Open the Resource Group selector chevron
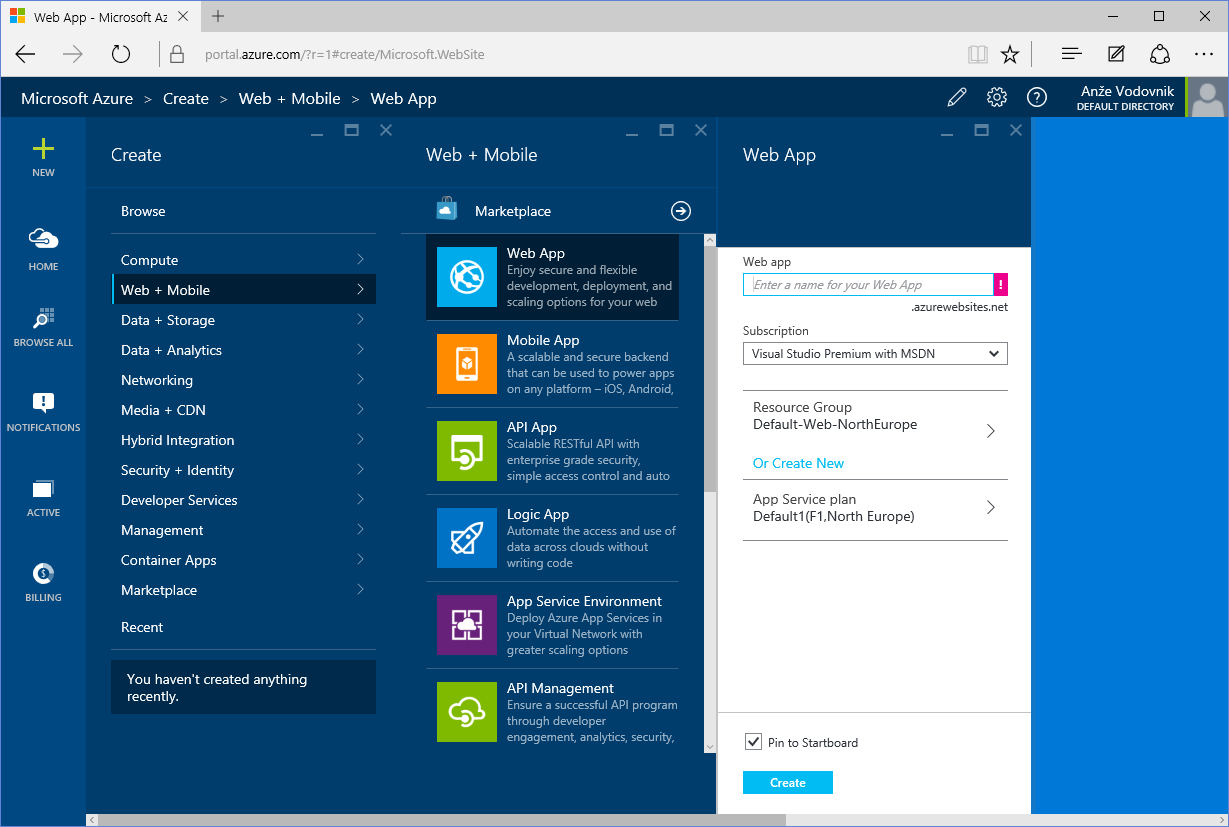This screenshot has width=1229, height=827. 991,431
